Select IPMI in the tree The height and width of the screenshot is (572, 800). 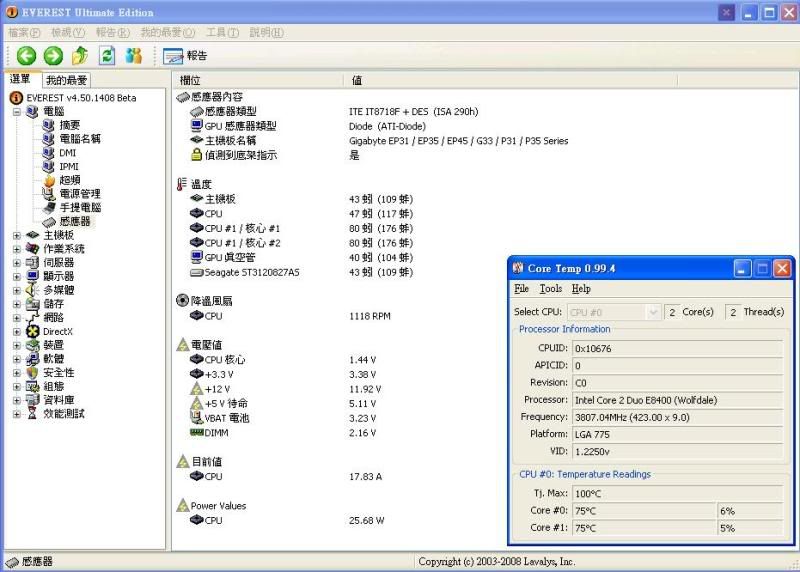(69, 166)
